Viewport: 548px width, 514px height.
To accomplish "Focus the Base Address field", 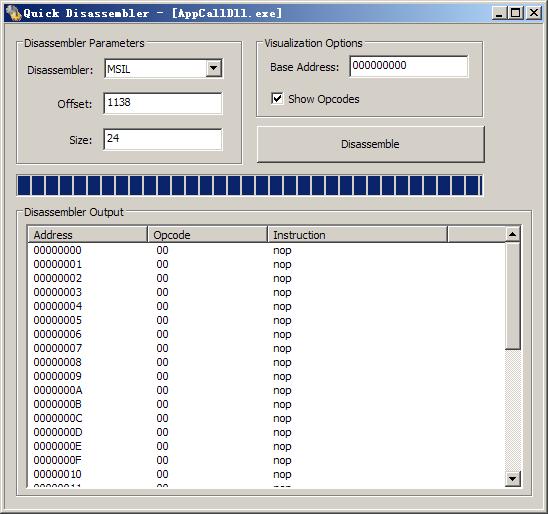I will coord(409,66).
